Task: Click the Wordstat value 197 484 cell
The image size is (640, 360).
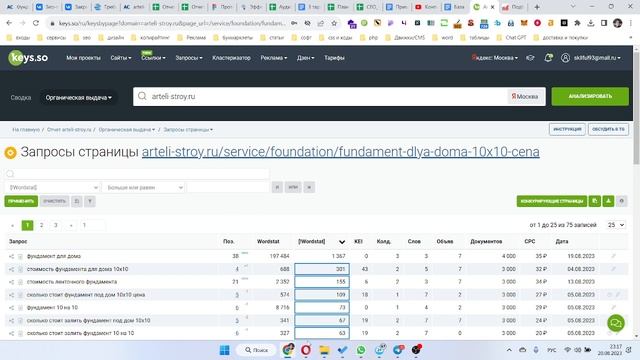Action: point(279,256)
